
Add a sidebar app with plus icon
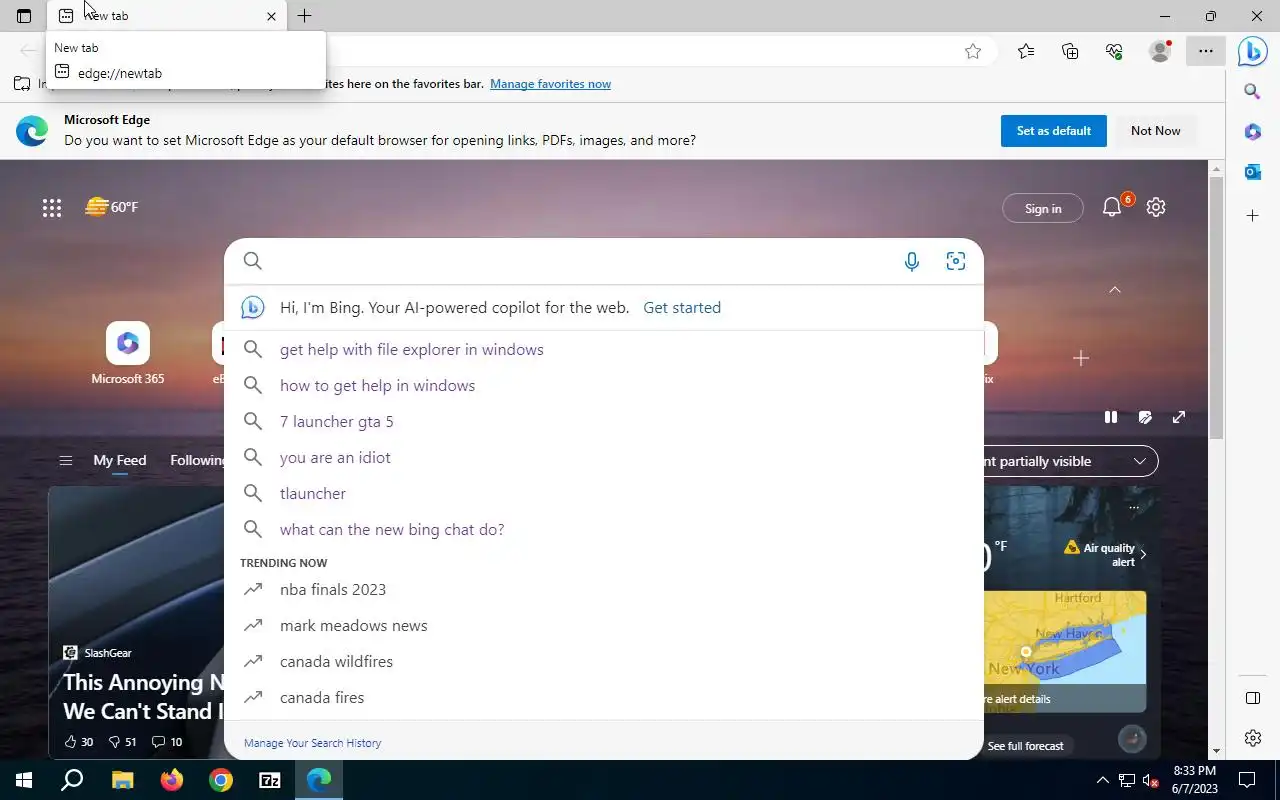pyautogui.click(x=1252, y=216)
